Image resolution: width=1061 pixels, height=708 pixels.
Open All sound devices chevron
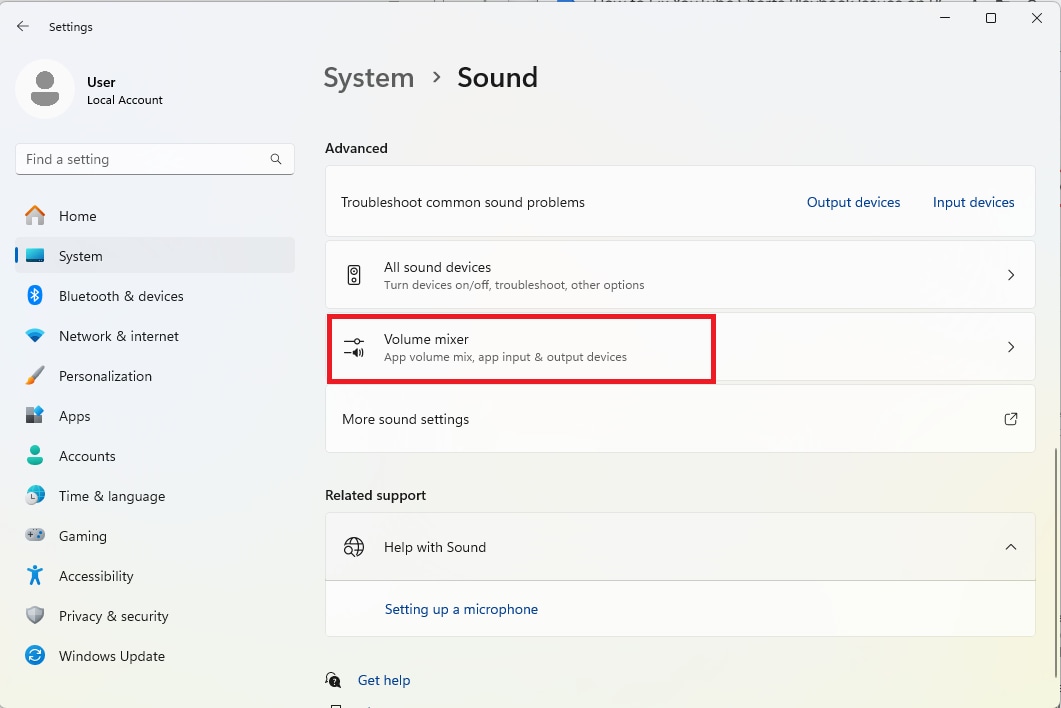pyautogui.click(x=1011, y=275)
